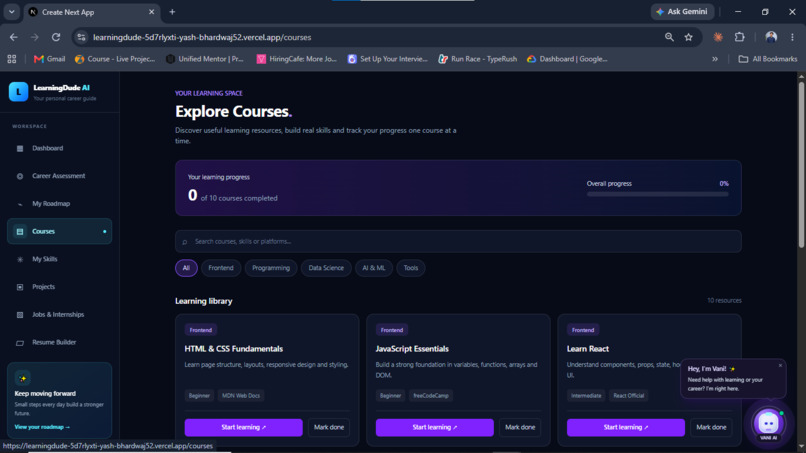Filter courses by AI & ML
The image size is (806, 453).
pyautogui.click(x=374, y=268)
